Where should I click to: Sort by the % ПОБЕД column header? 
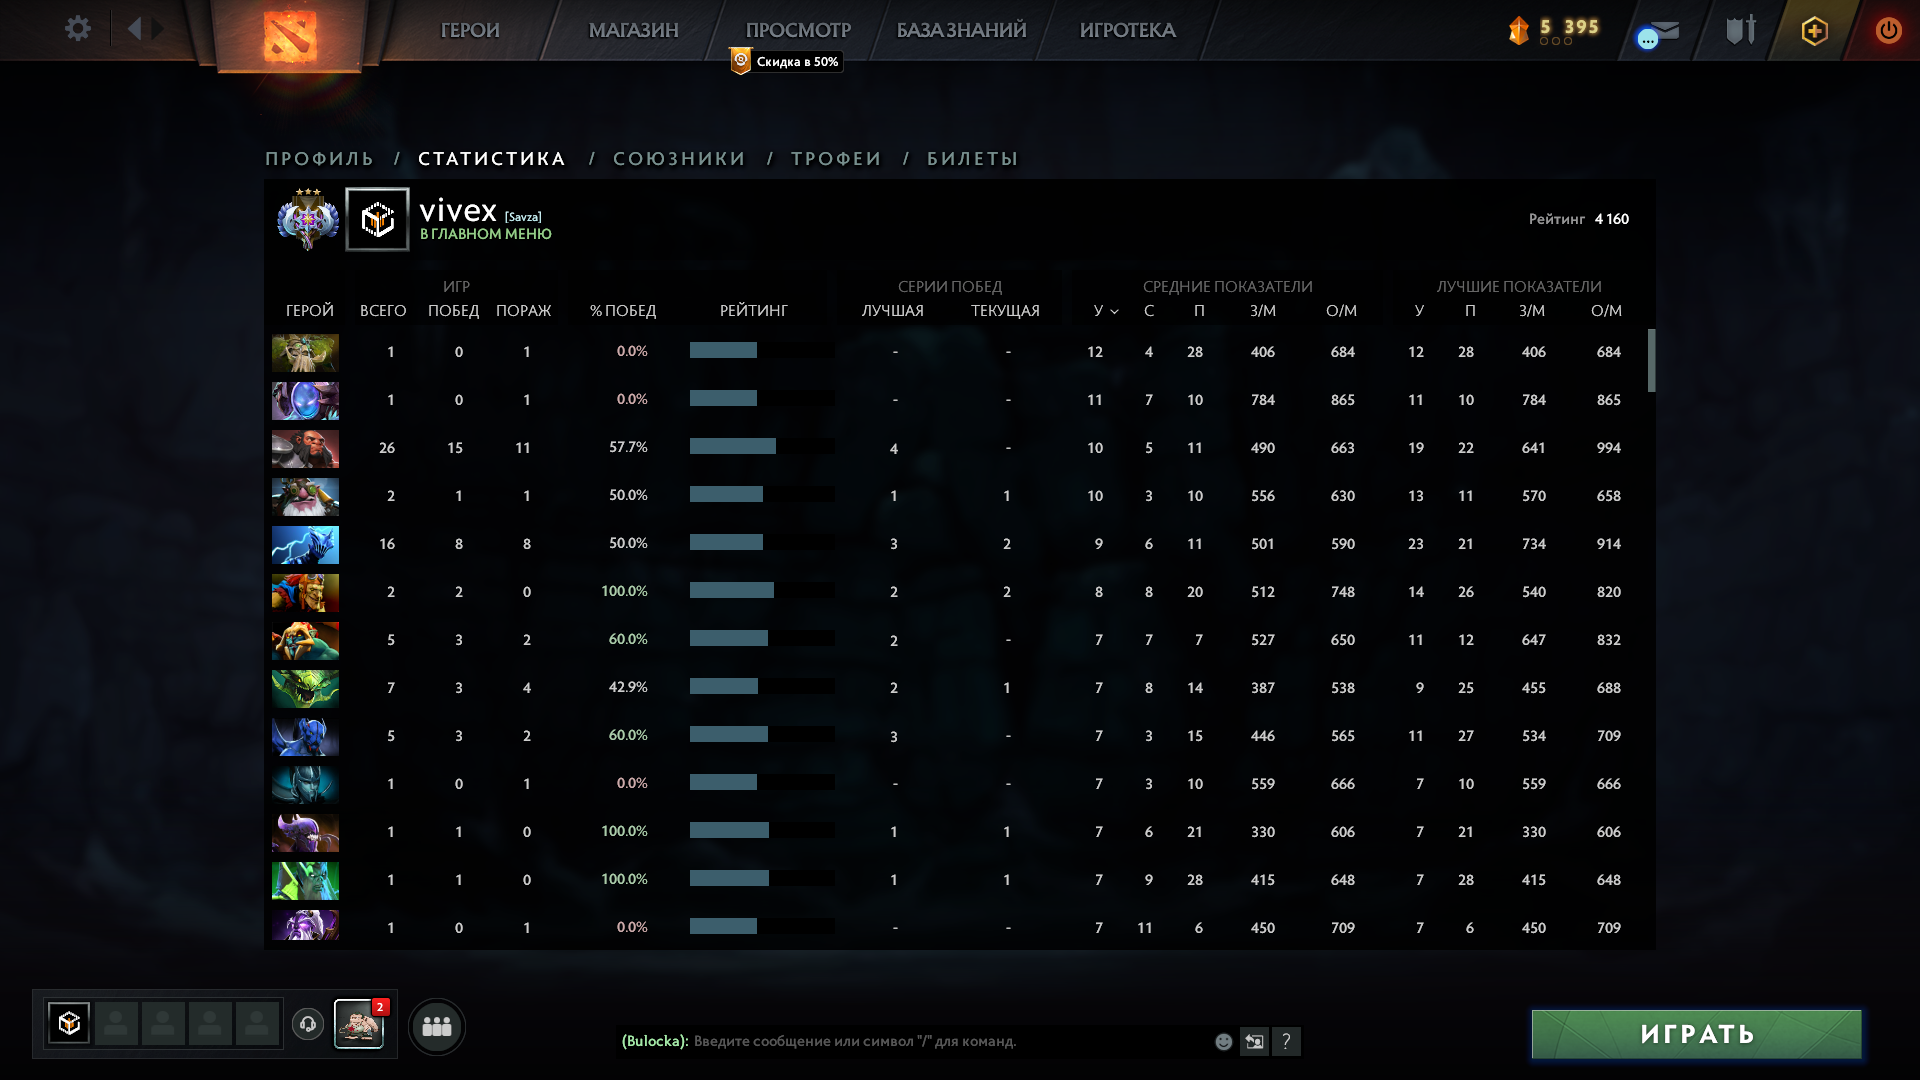[x=623, y=311]
